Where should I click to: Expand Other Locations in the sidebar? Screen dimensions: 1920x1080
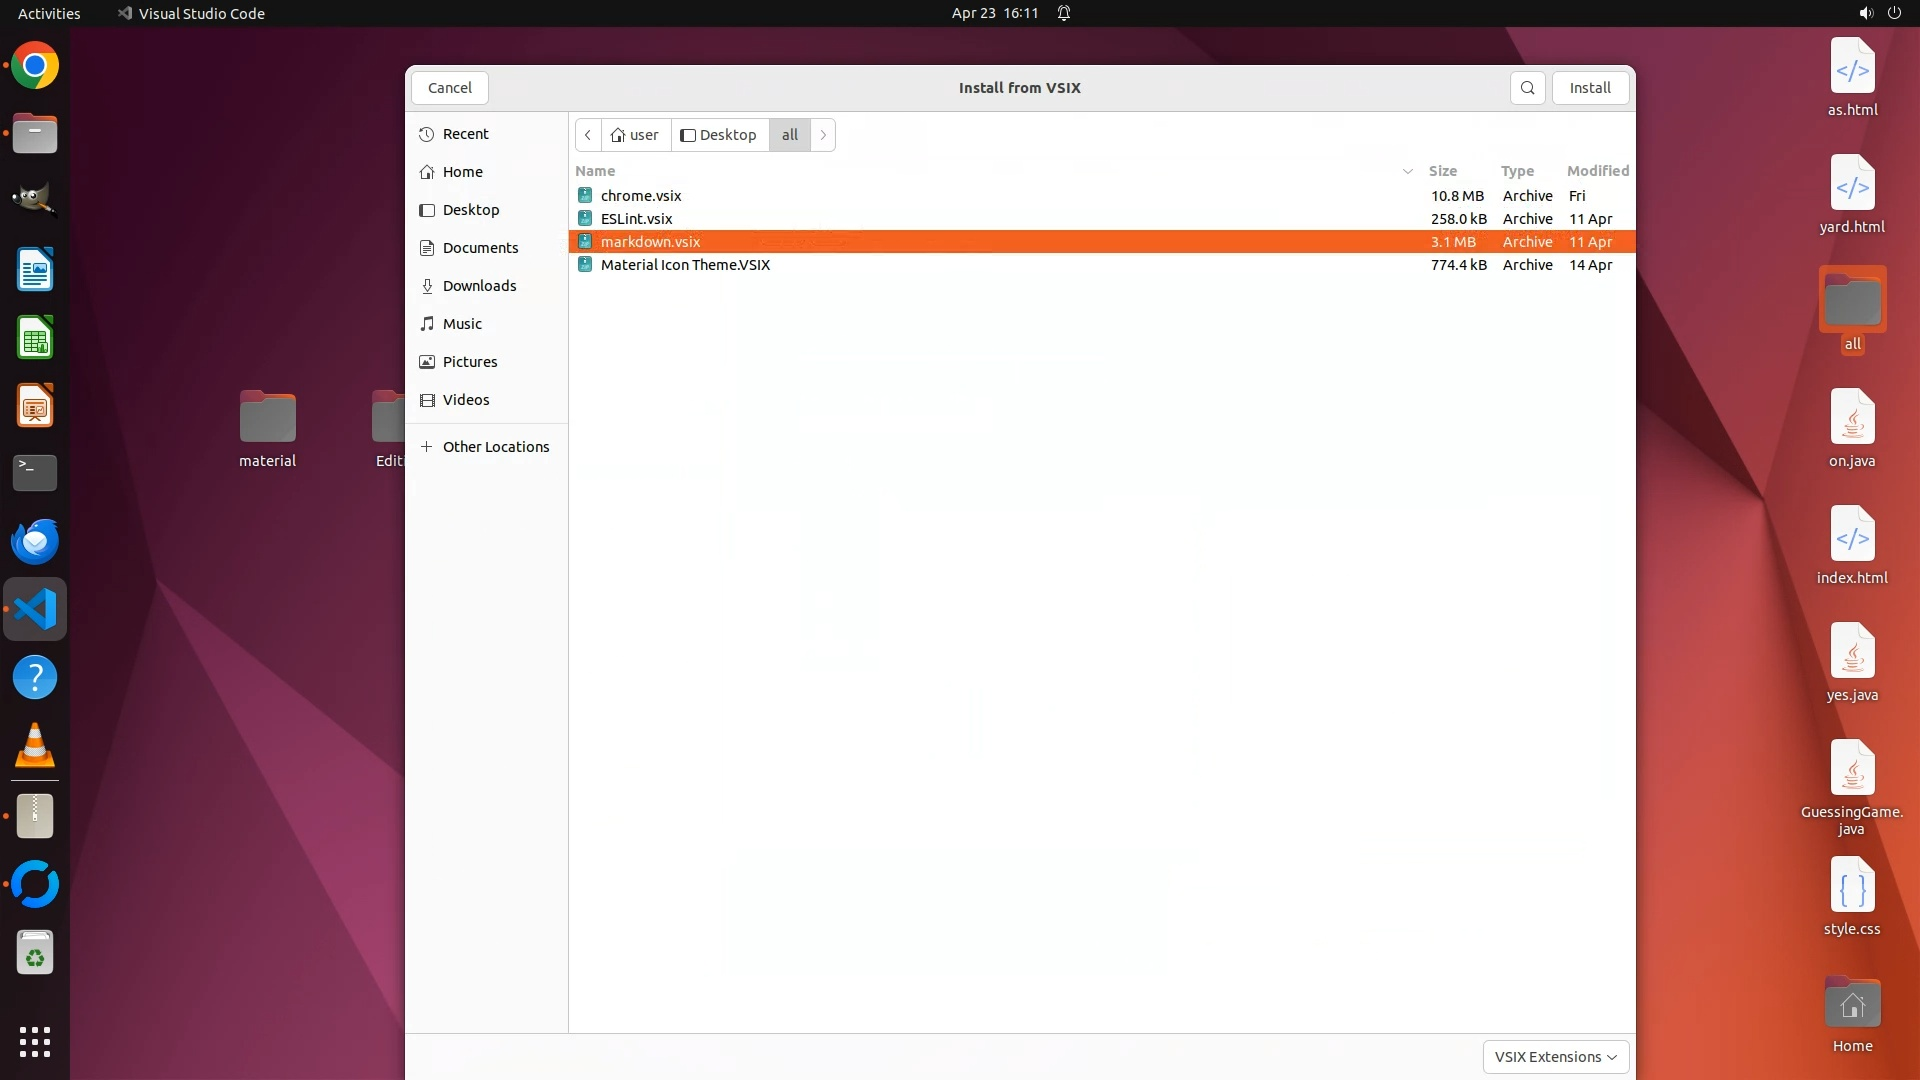click(x=495, y=447)
